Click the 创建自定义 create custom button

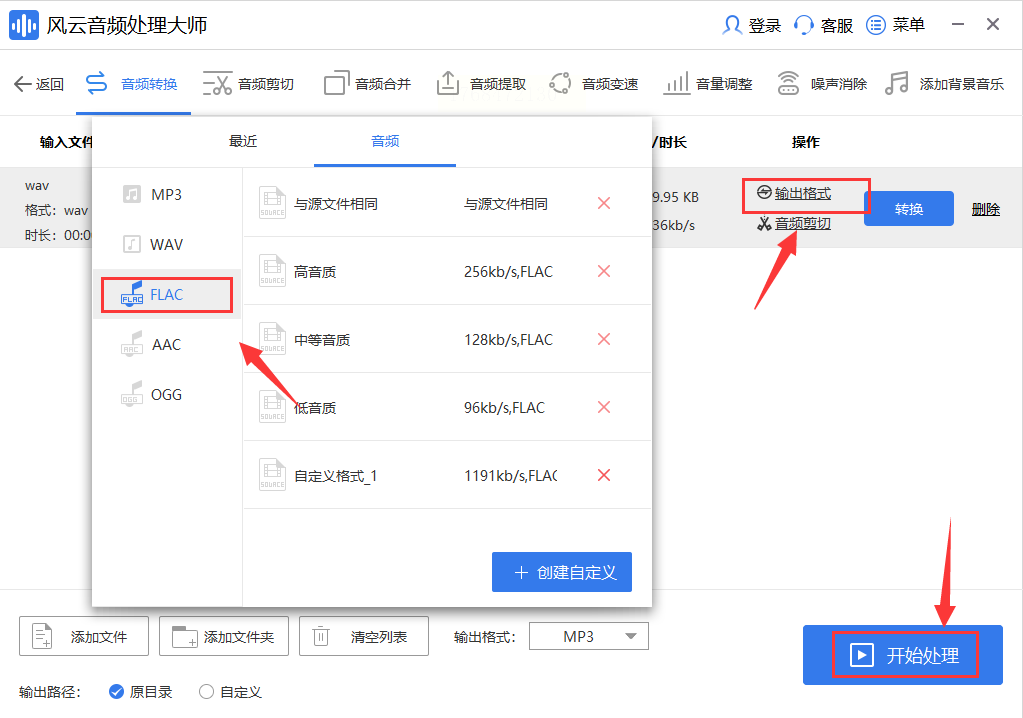click(x=562, y=572)
